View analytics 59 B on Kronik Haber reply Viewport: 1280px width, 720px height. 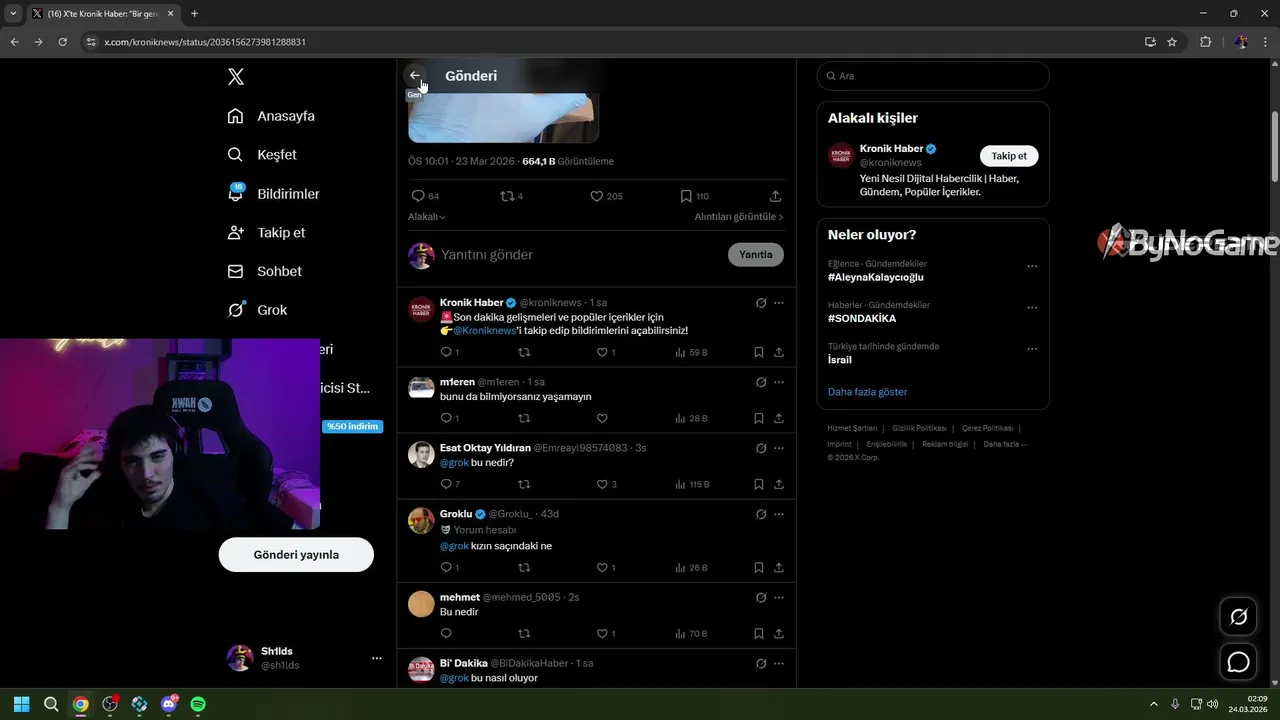(x=691, y=352)
